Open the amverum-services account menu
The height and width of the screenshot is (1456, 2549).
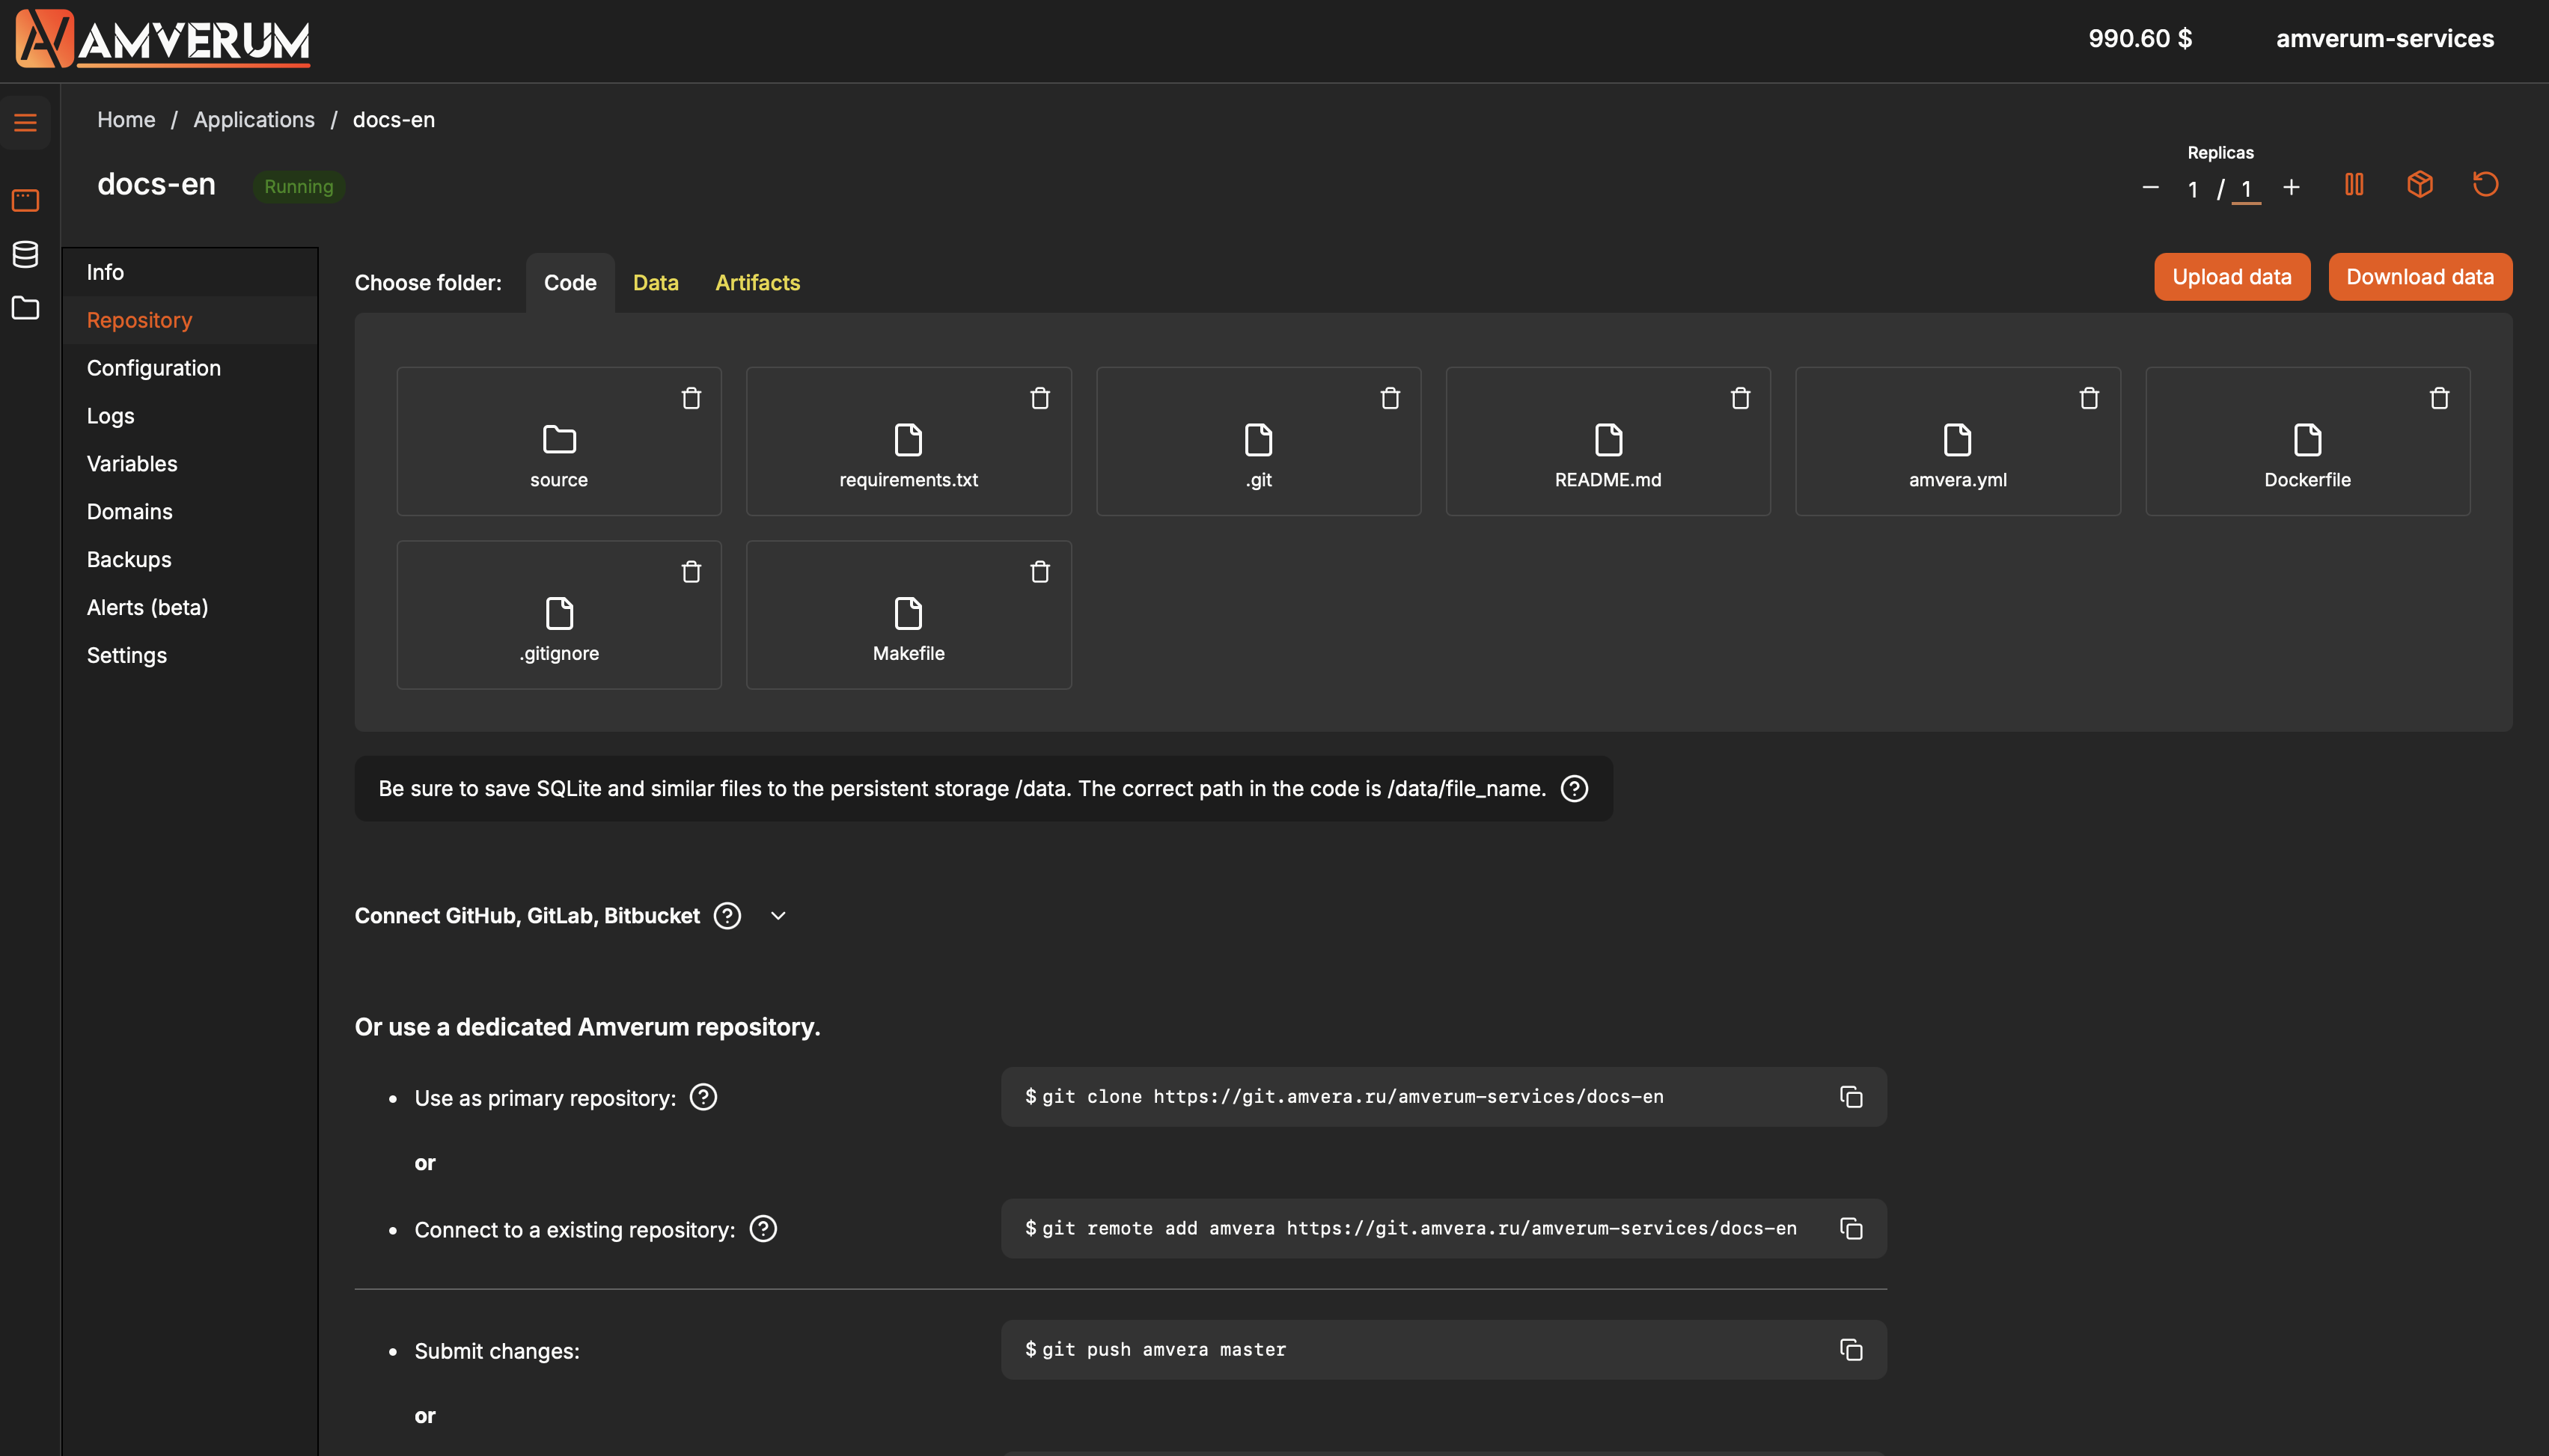pyautogui.click(x=2384, y=39)
